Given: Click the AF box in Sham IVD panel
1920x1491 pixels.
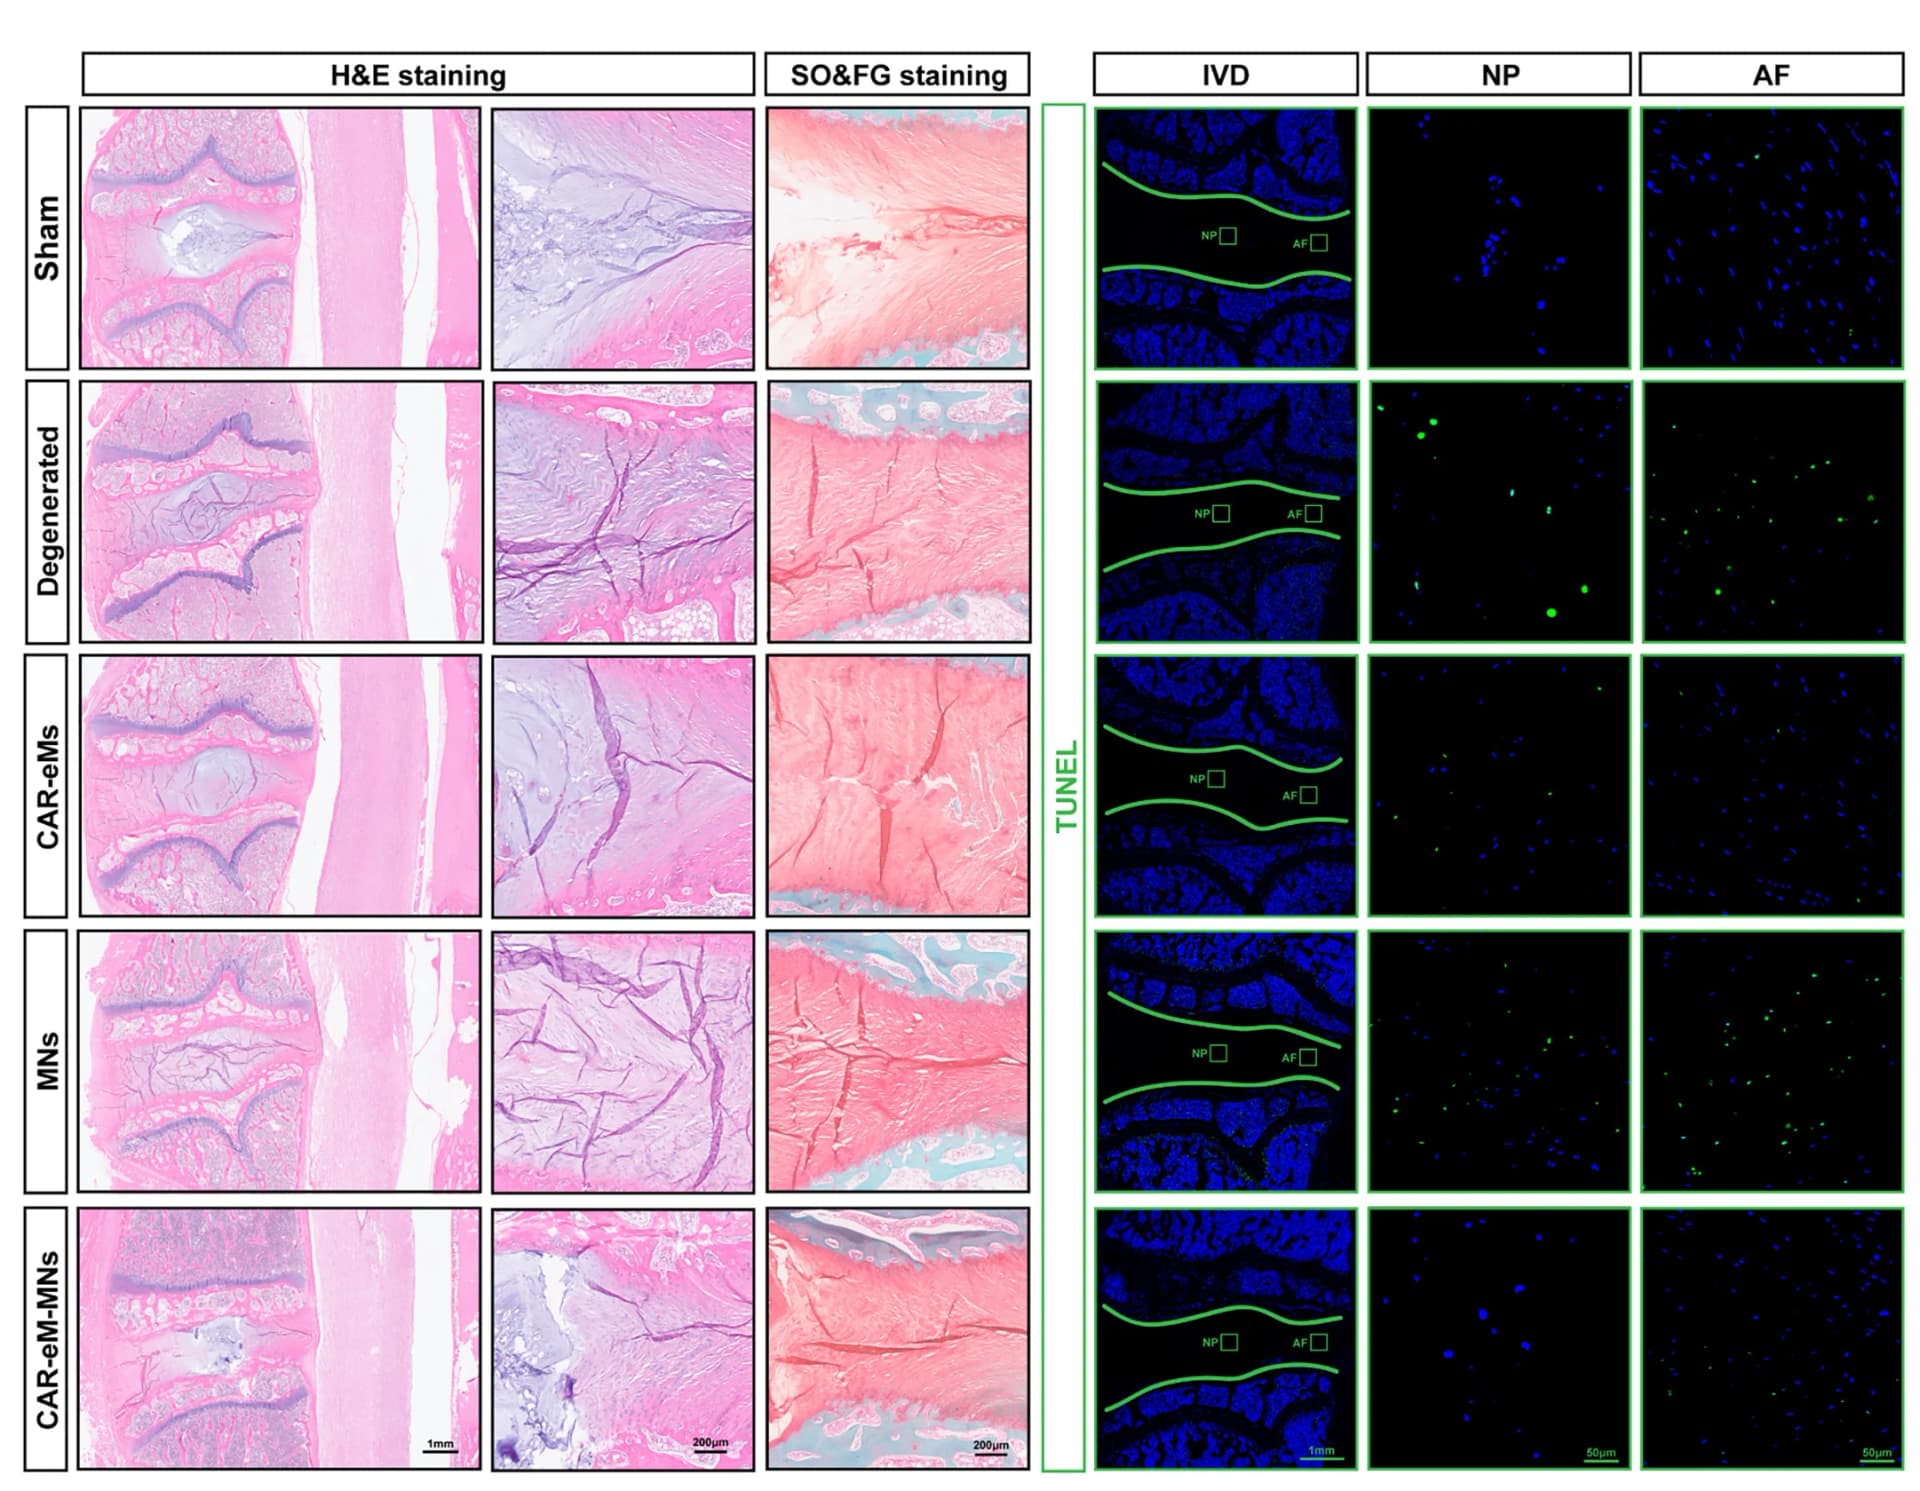Looking at the screenshot, I should coord(1319,243).
